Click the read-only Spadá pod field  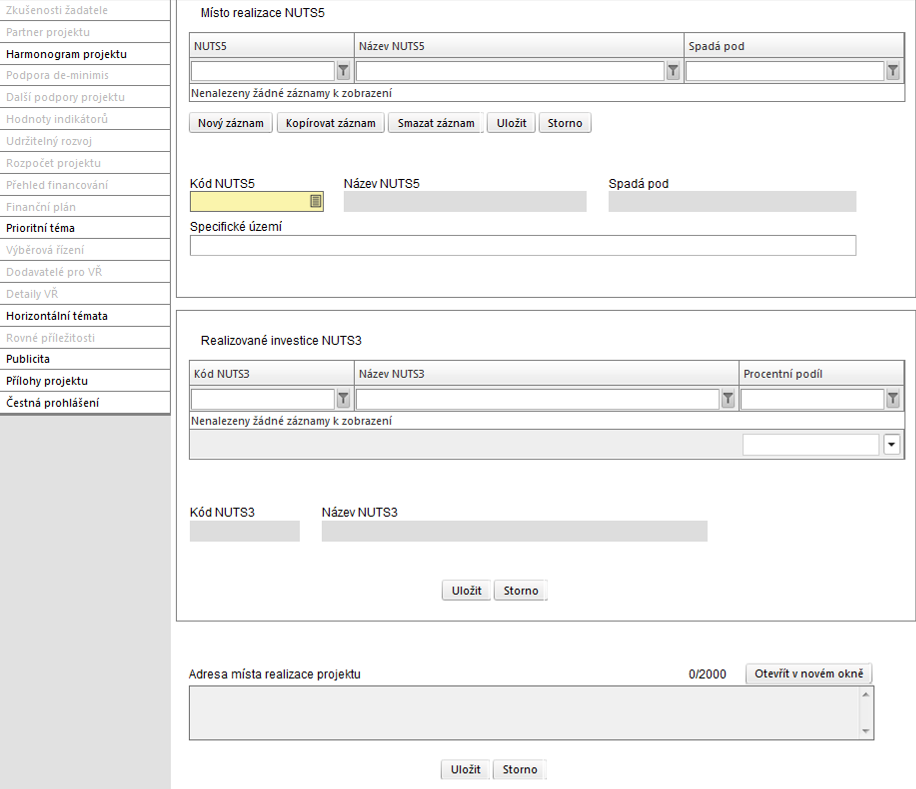[x=733, y=201]
